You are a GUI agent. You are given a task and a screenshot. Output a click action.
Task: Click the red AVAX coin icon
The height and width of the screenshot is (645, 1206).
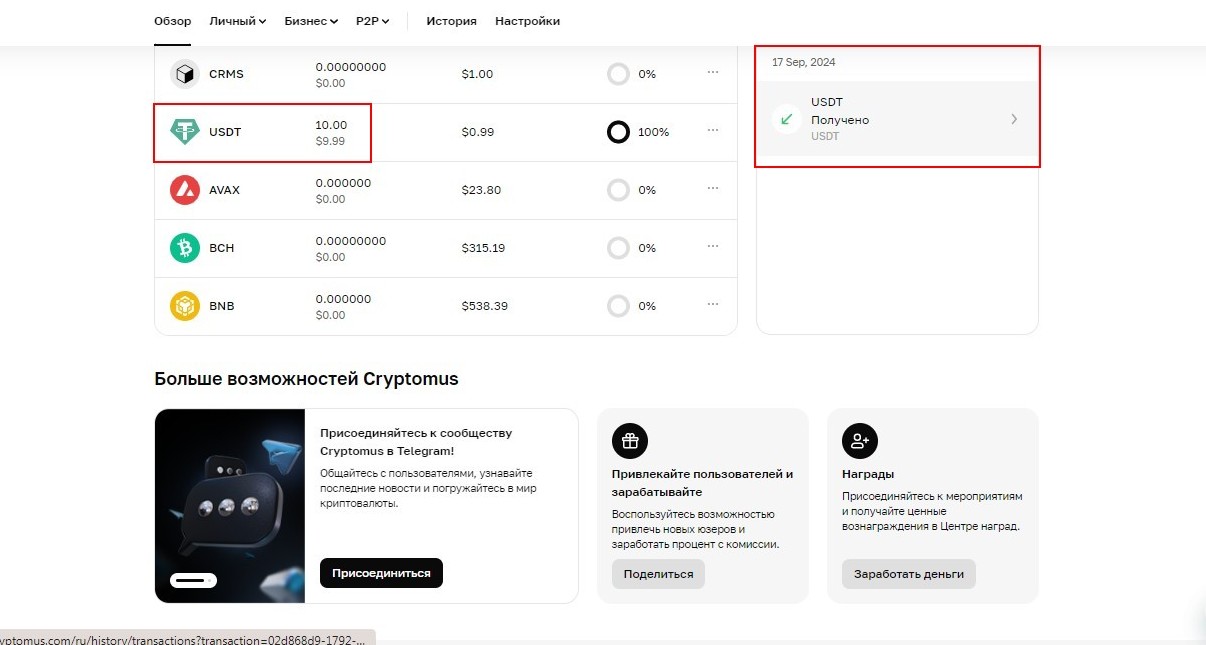point(185,190)
